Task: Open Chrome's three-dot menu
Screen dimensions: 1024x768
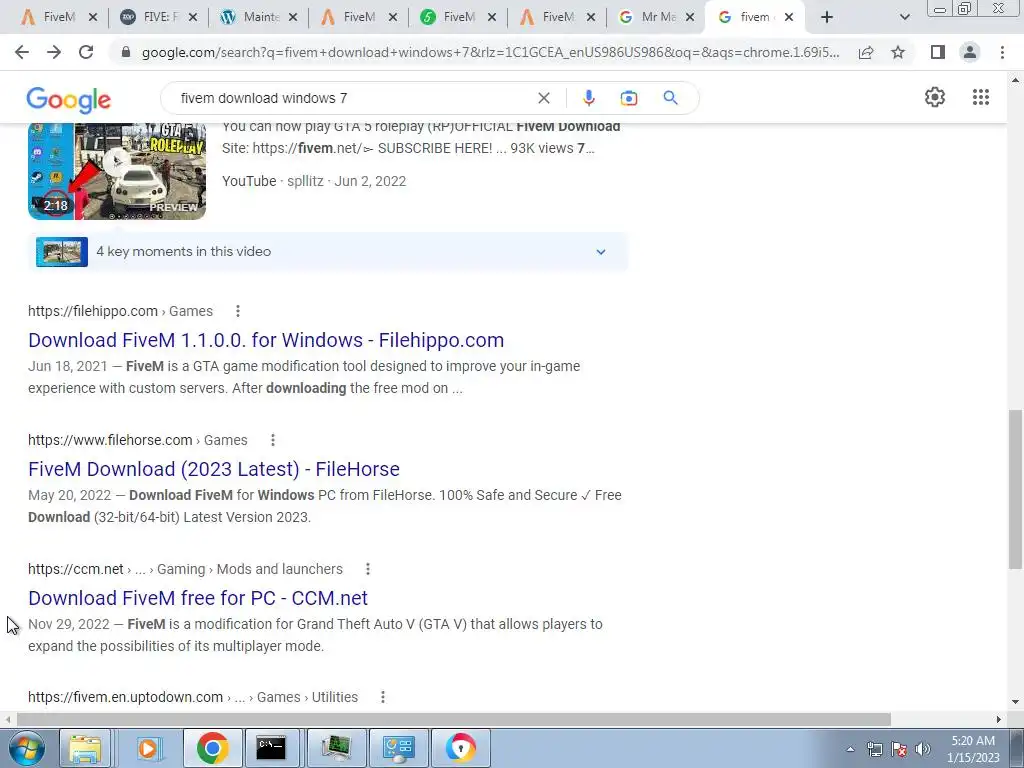Action: (1002, 52)
